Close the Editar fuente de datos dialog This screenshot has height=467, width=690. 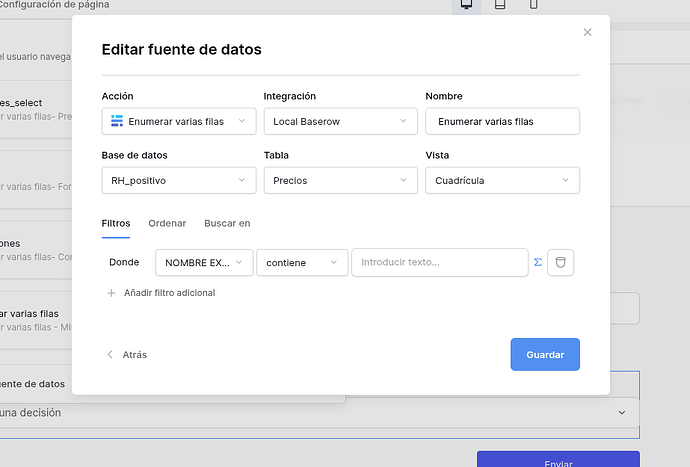click(x=587, y=32)
